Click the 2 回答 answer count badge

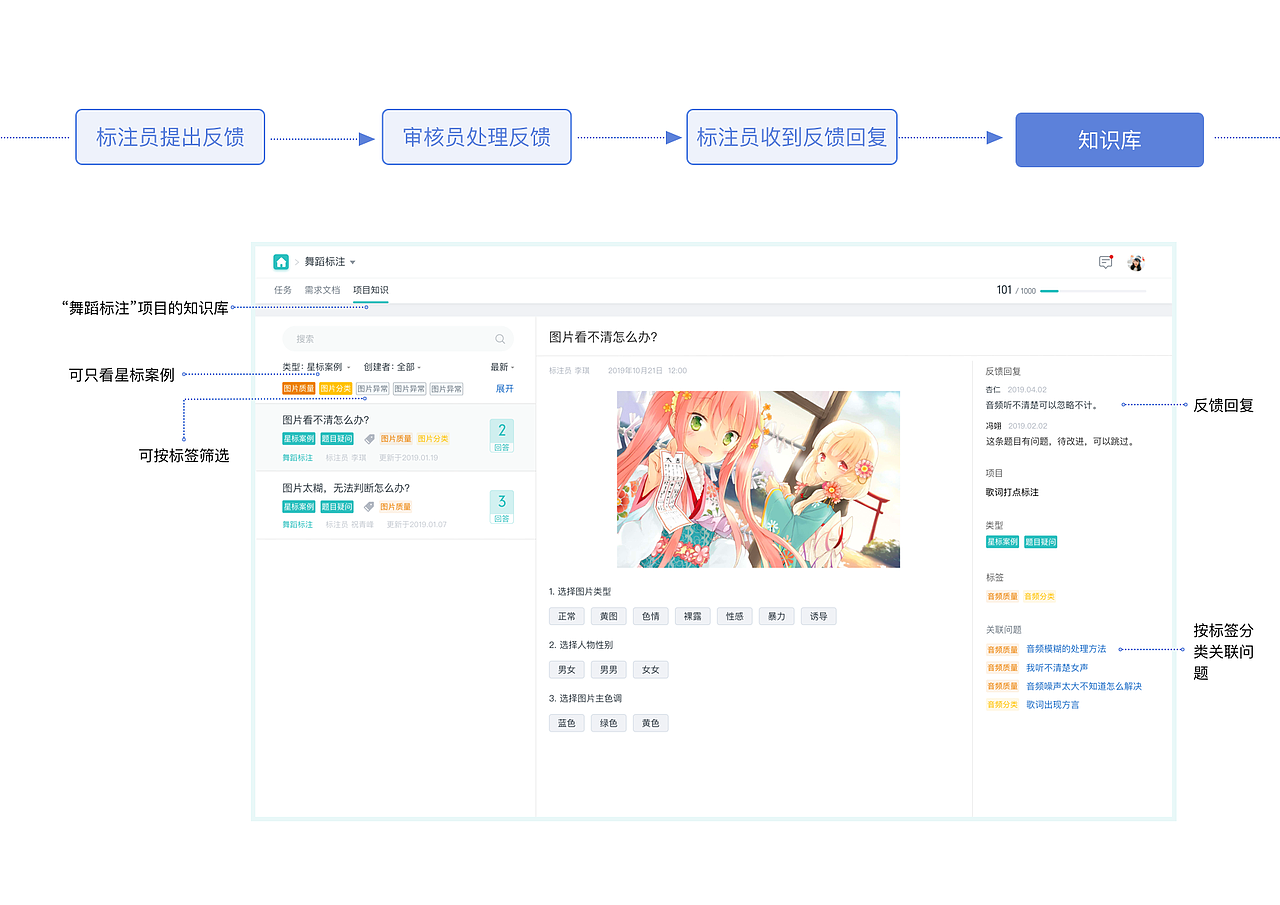click(502, 436)
